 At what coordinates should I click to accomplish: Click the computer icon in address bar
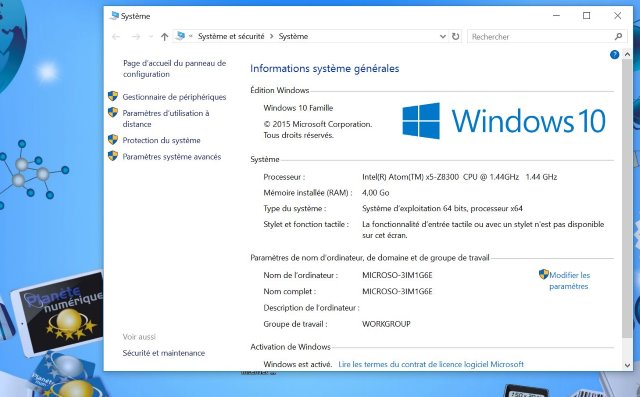point(180,36)
